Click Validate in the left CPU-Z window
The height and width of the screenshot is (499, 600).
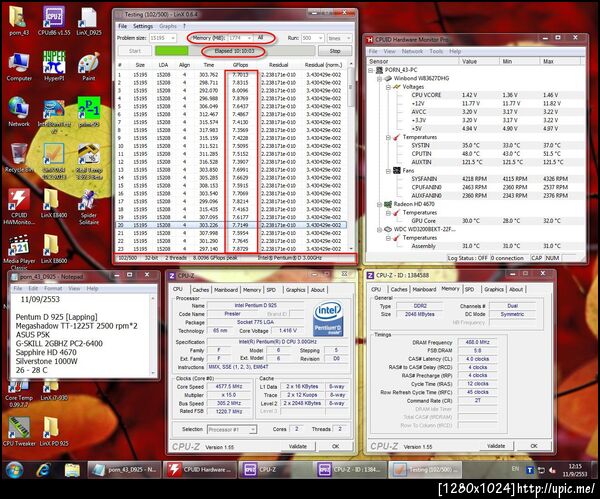tap(298, 446)
